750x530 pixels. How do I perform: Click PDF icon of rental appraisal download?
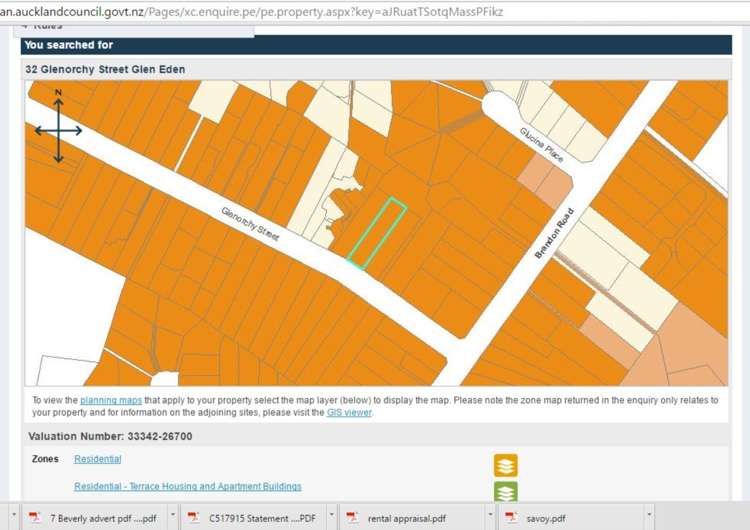[352, 517]
